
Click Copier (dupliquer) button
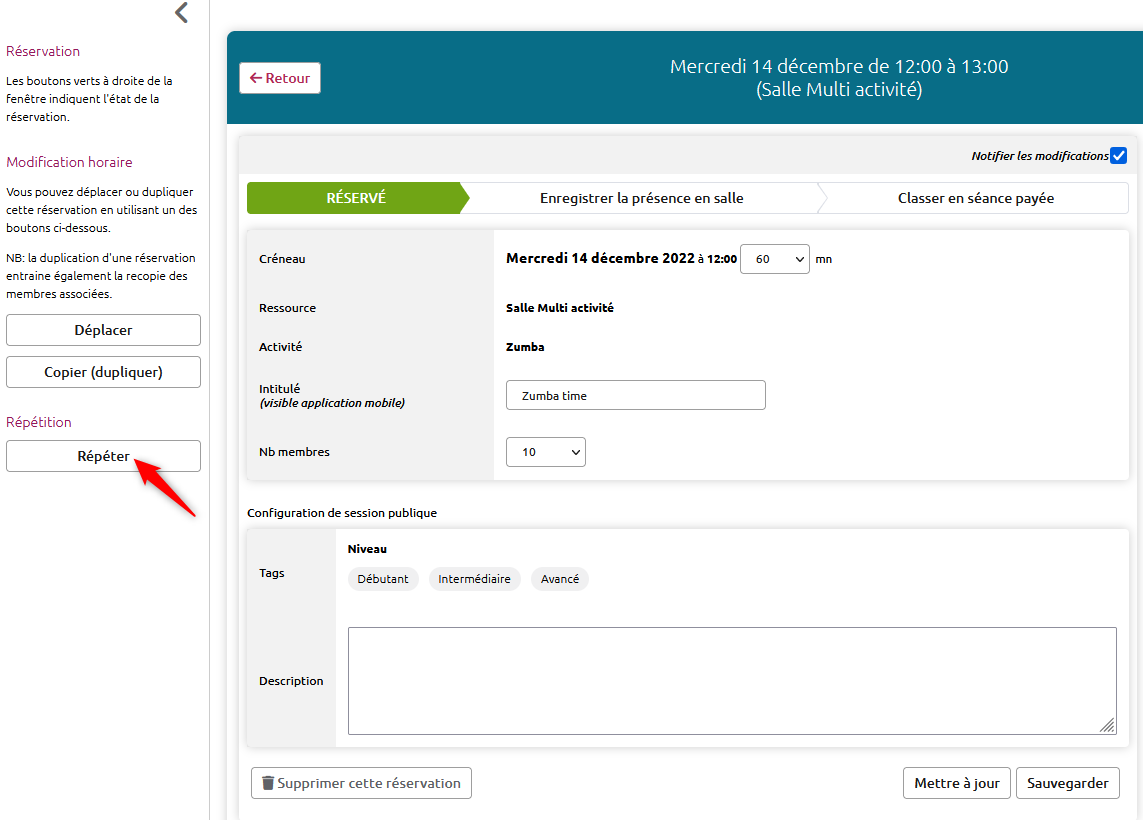tap(103, 372)
